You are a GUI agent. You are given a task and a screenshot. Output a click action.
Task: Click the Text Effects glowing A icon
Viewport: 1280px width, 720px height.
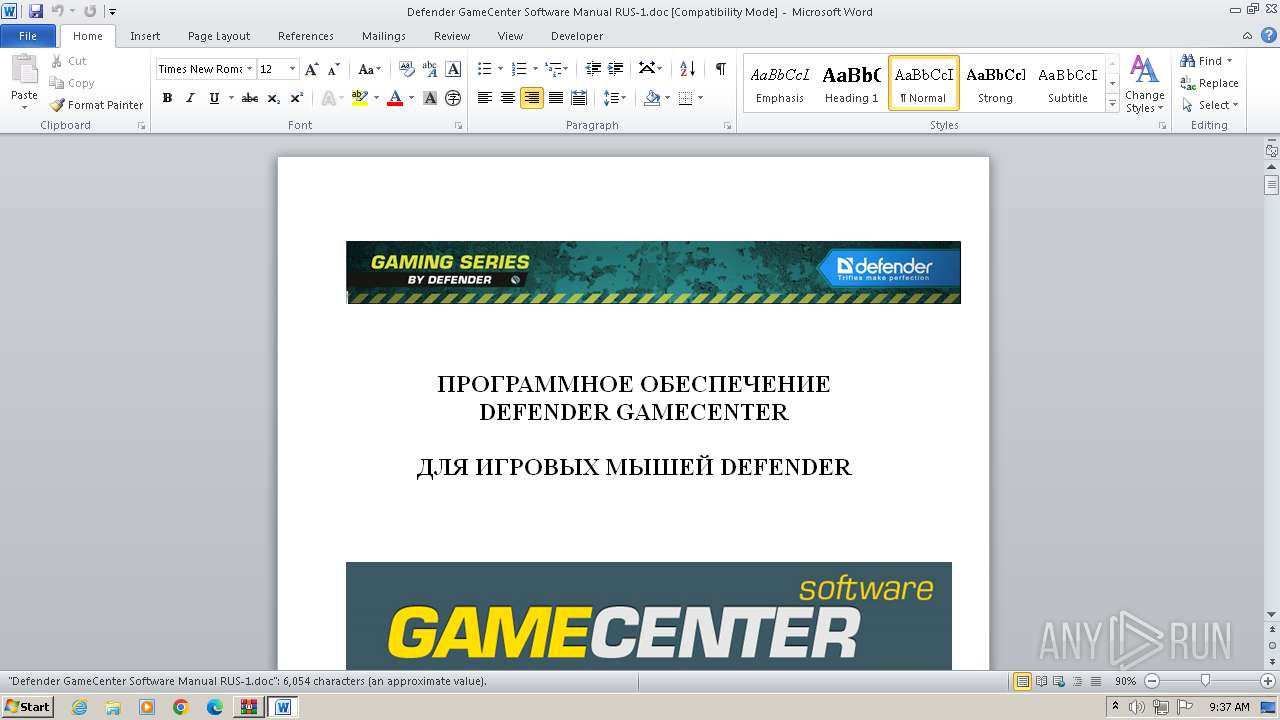click(328, 98)
